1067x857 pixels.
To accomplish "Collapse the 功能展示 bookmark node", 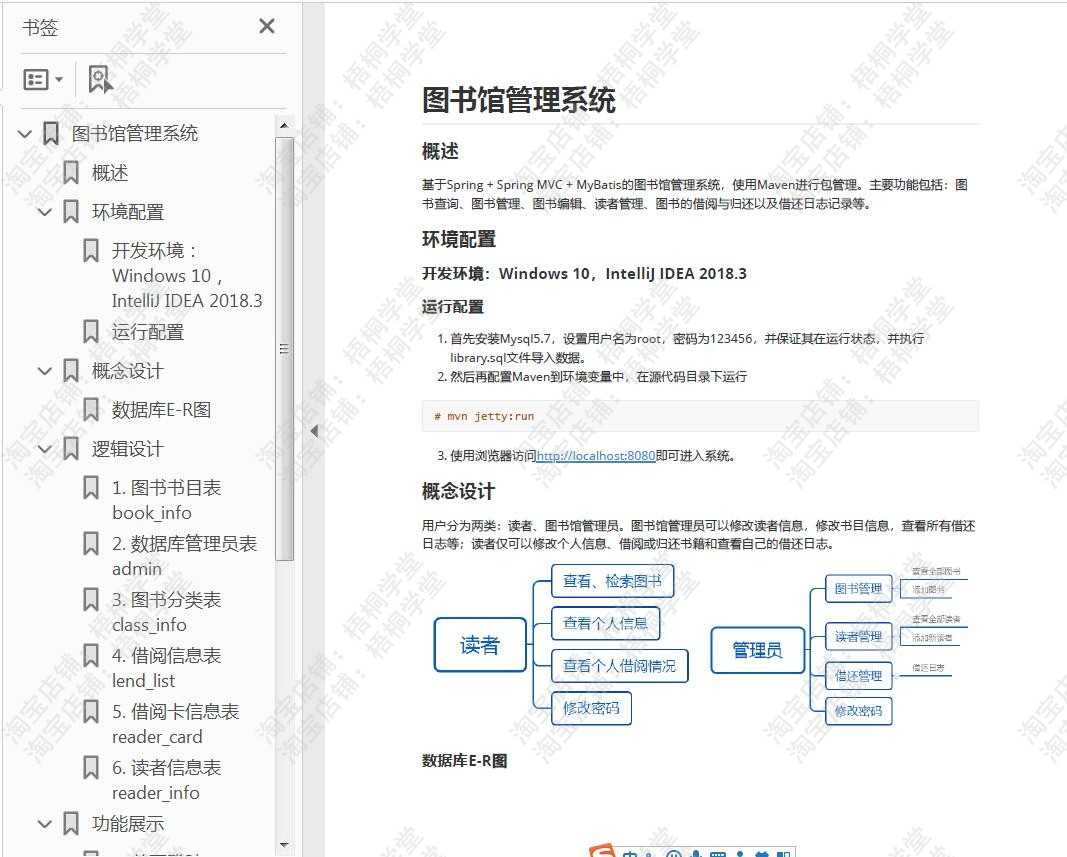I will (x=45, y=824).
